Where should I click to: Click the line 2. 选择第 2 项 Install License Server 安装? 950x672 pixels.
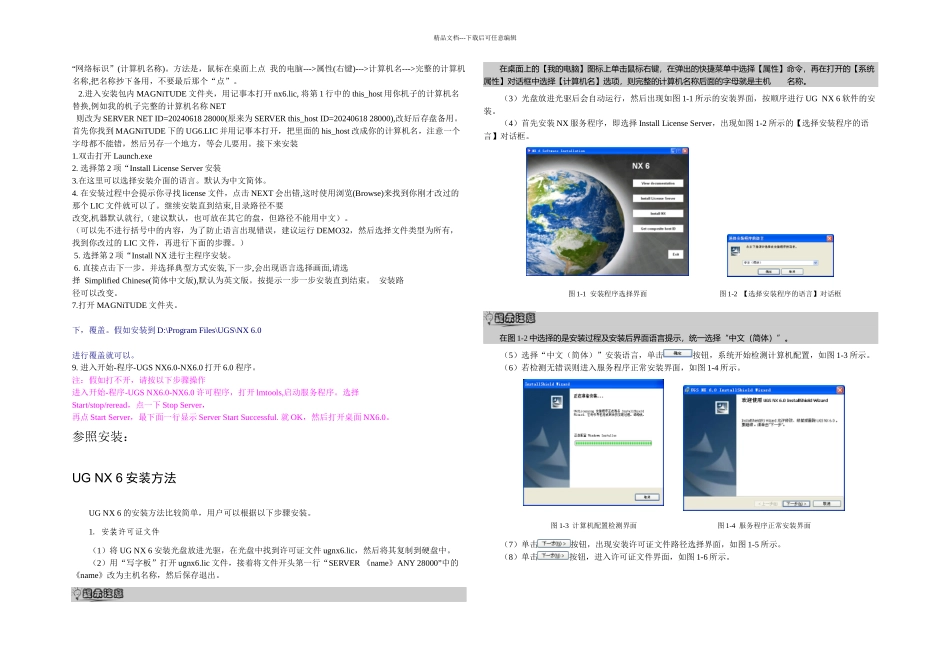point(147,168)
